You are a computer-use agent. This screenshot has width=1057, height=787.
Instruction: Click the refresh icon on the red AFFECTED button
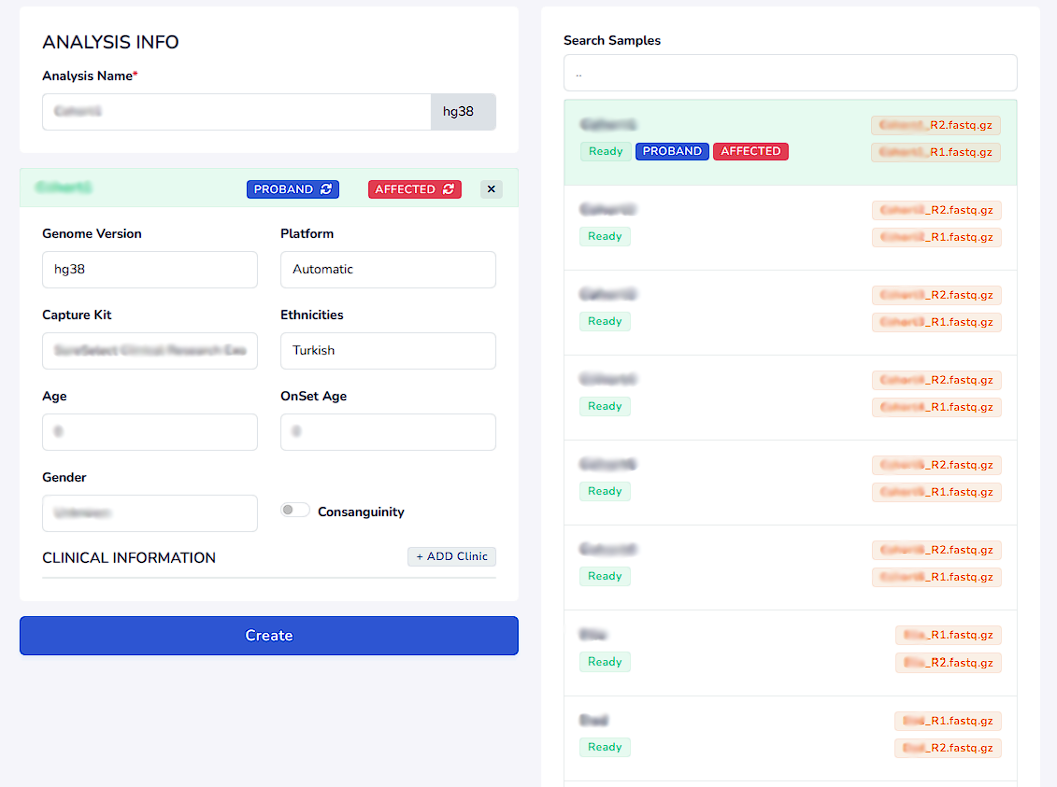click(448, 189)
